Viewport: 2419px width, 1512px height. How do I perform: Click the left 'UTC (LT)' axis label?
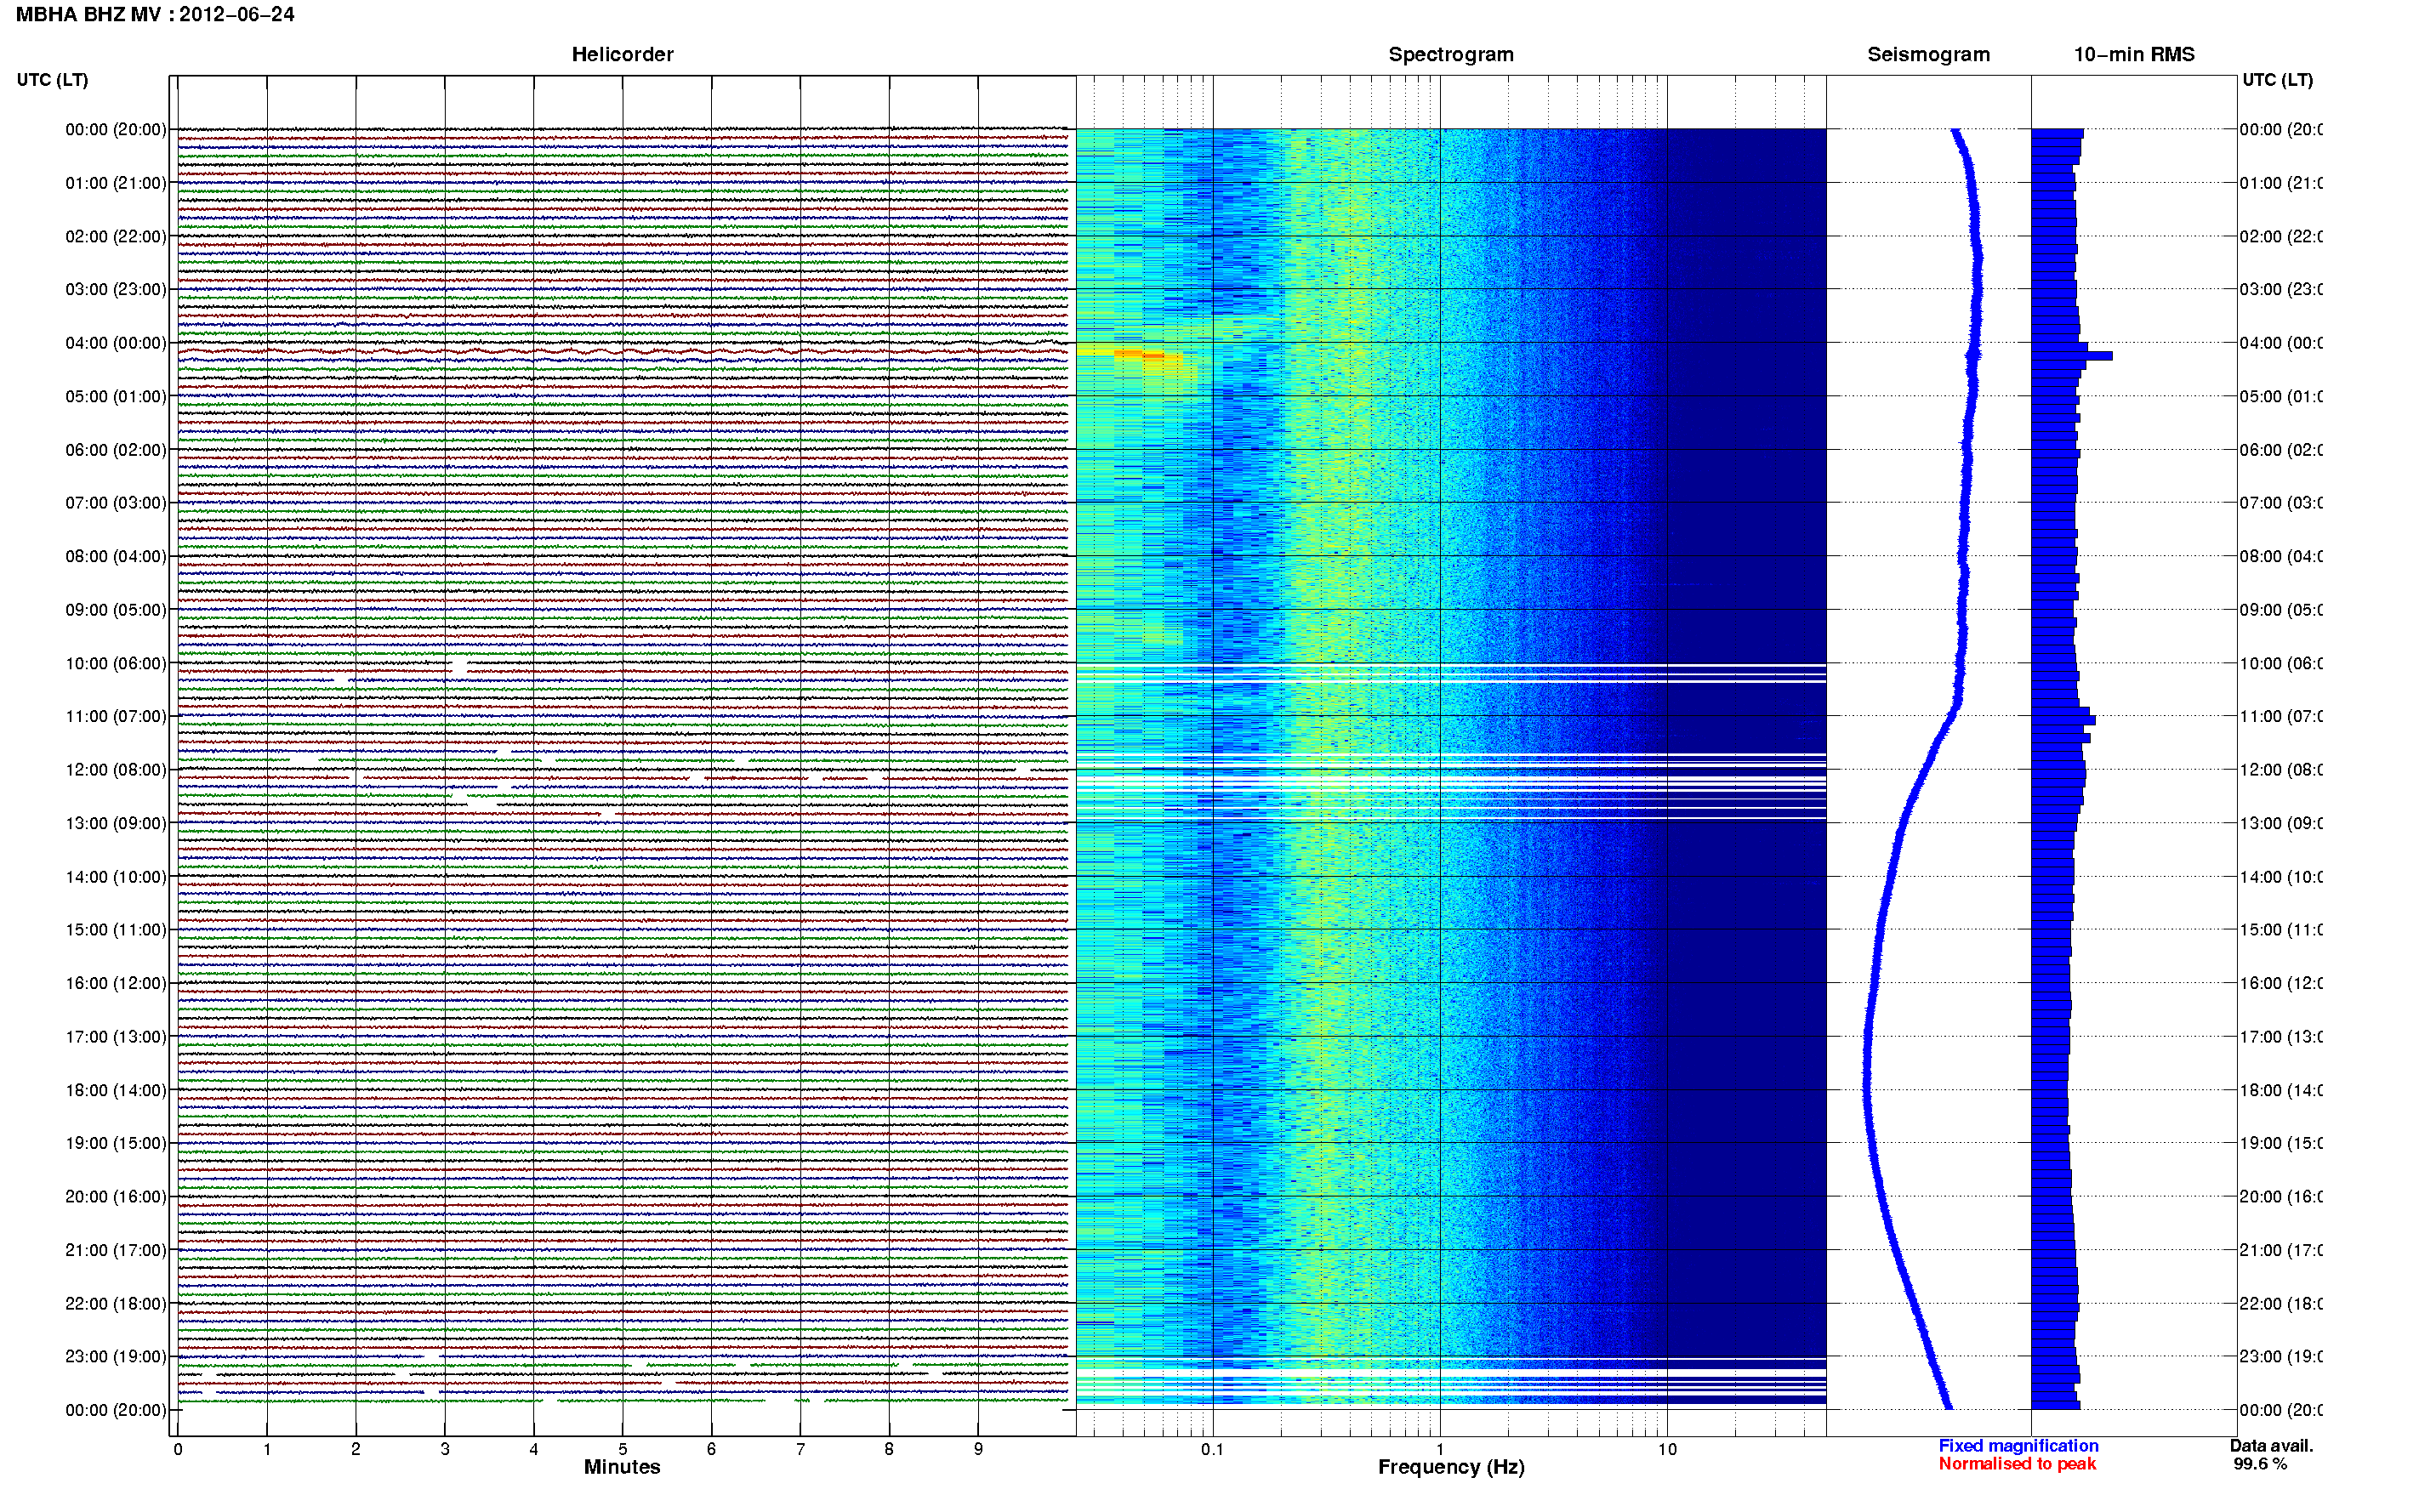pyautogui.click(x=52, y=80)
